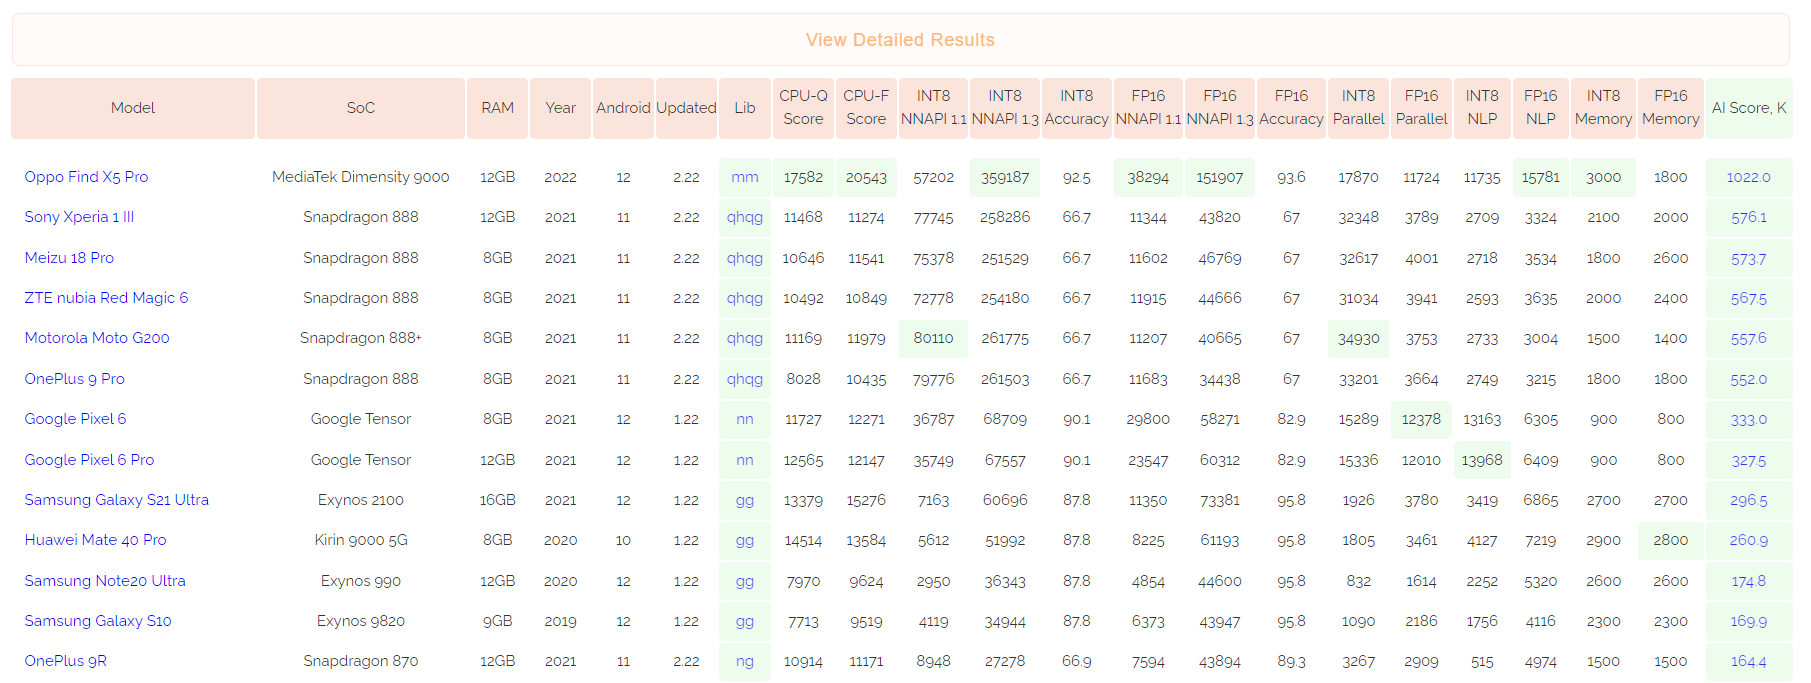The image size is (1811, 683).
Task: Select the highlighted 359187 value cell
Action: (x=1005, y=177)
